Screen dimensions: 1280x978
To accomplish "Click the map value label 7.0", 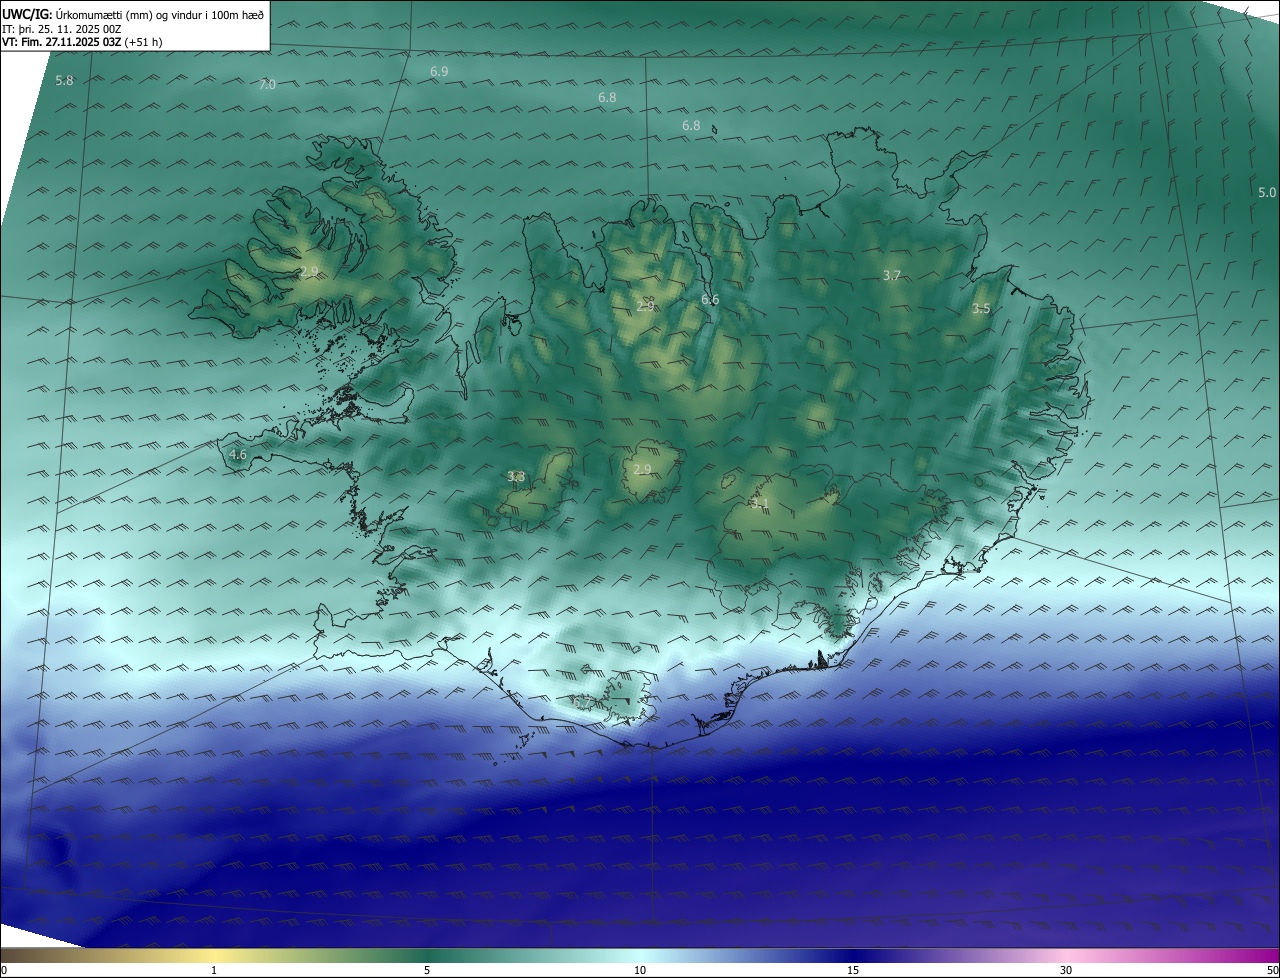I will tap(267, 85).
